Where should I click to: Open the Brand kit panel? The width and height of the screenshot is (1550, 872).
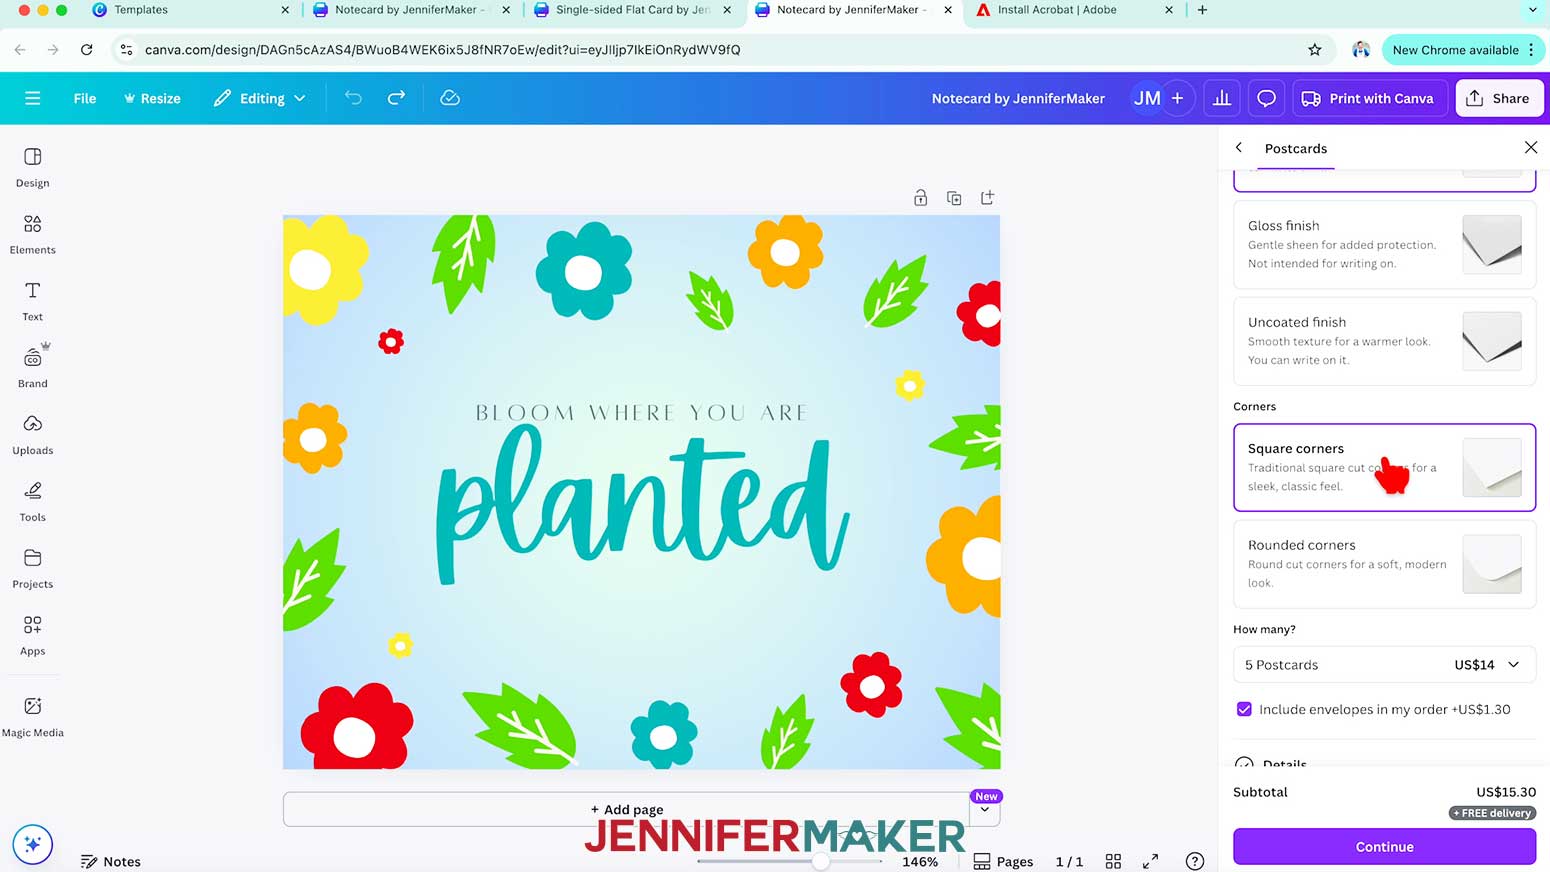click(x=32, y=367)
